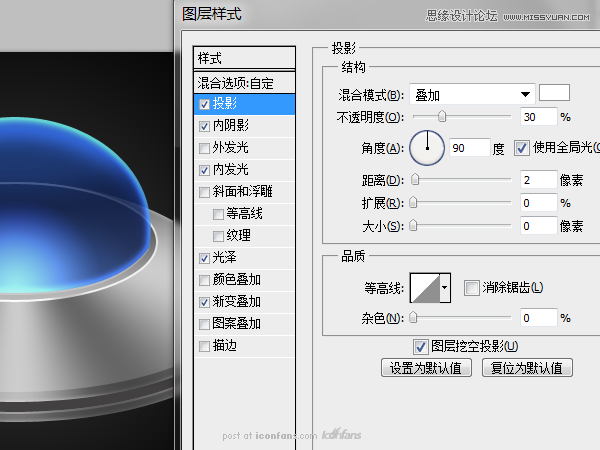Image resolution: width=600 pixels, height=450 pixels.
Task: Enable the 外发光 outer glow checkbox
Action: tap(204, 148)
